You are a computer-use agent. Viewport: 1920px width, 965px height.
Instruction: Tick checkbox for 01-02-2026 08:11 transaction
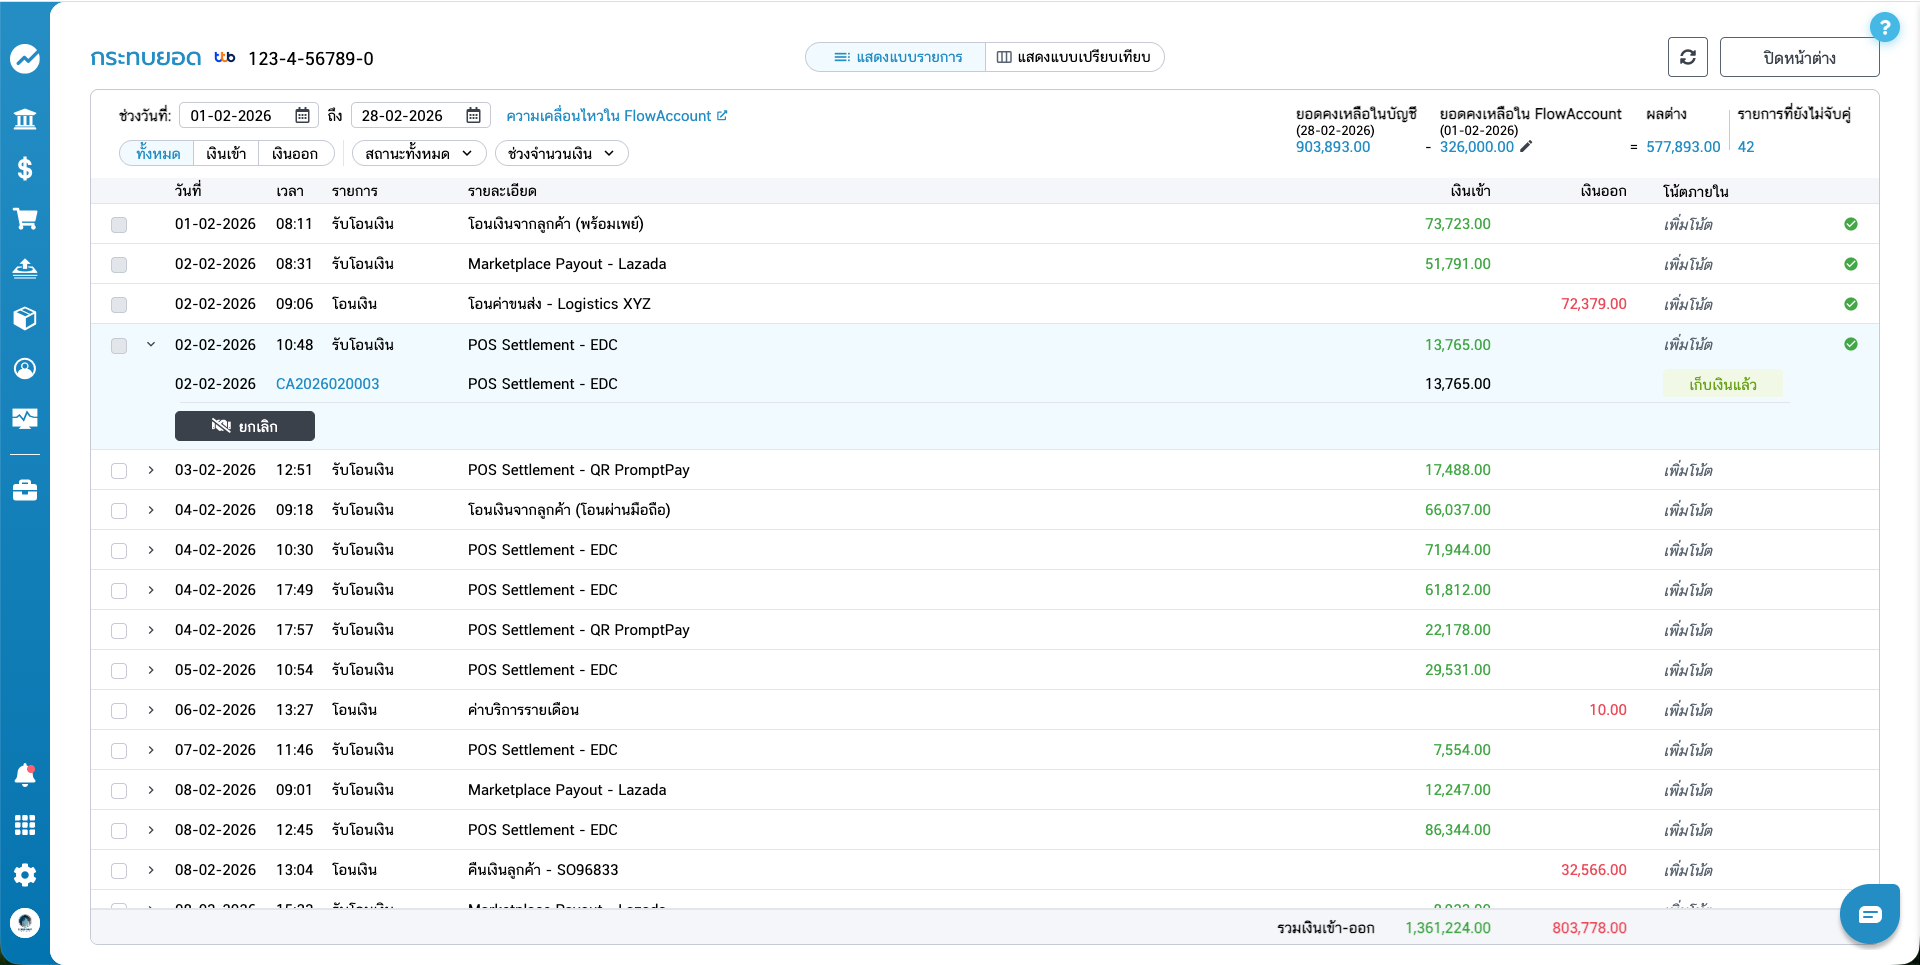119,225
